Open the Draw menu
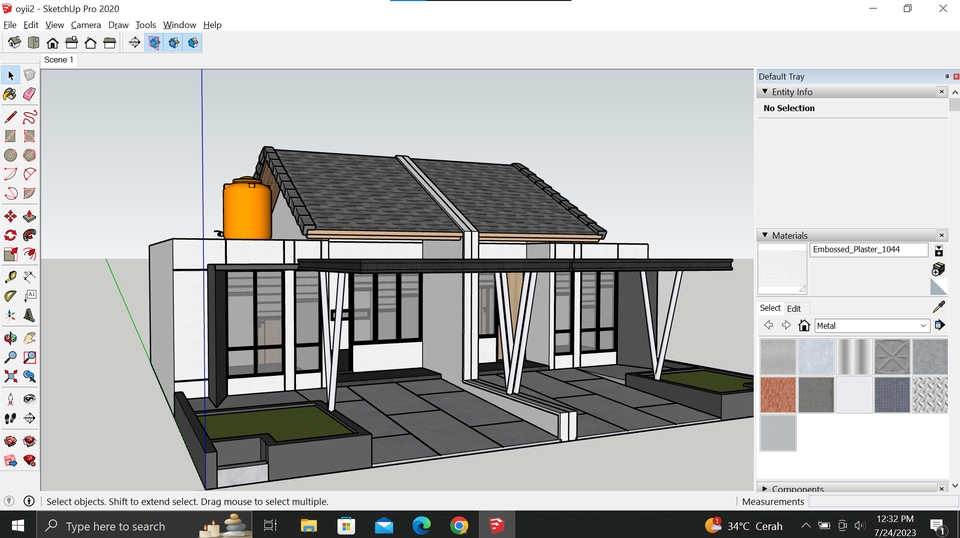960x538 pixels. click(118, 25)
